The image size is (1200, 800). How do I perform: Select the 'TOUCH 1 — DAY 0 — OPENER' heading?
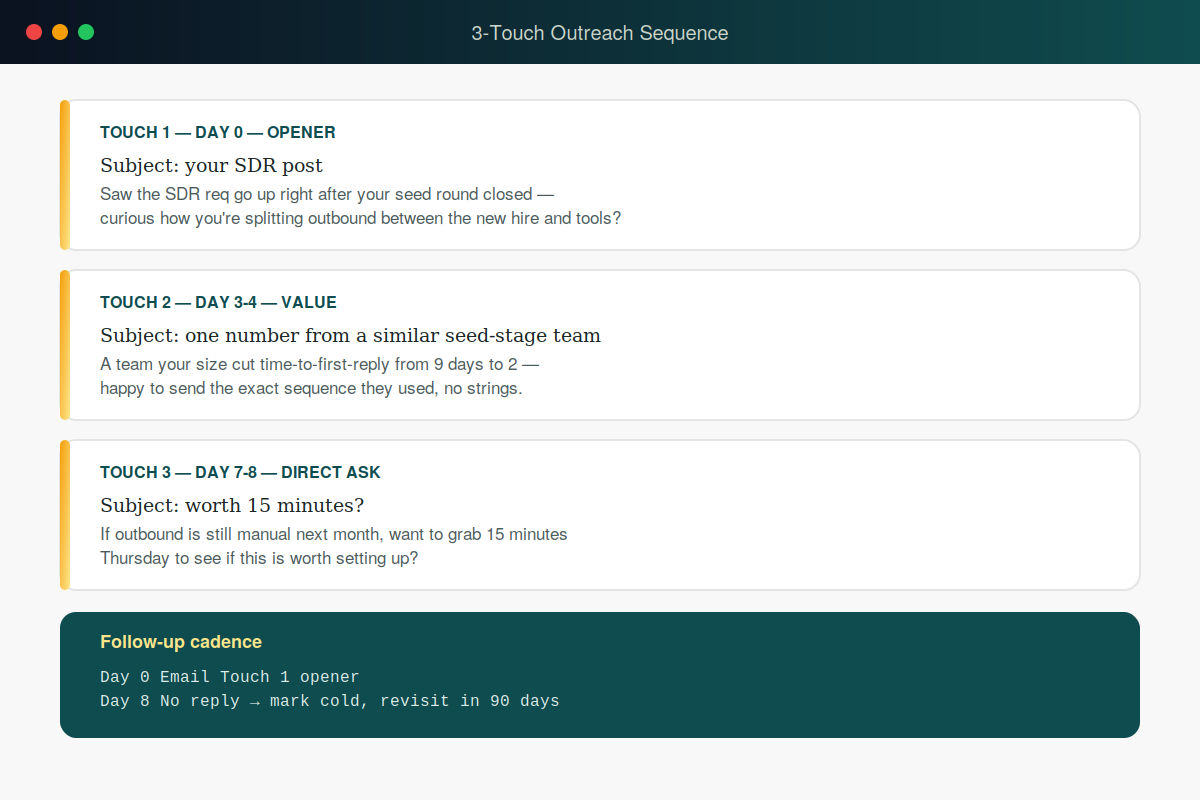(x=218, y=132)
